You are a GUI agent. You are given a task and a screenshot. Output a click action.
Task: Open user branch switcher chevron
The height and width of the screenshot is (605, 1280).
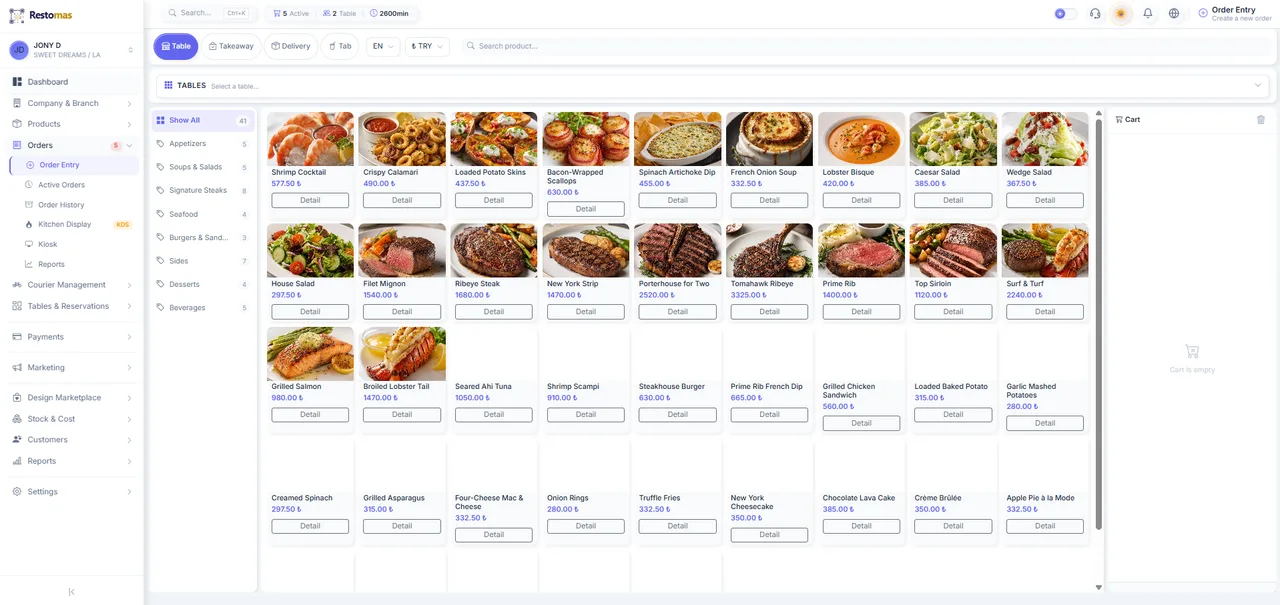pyautogui.click(x=130, y=50)
